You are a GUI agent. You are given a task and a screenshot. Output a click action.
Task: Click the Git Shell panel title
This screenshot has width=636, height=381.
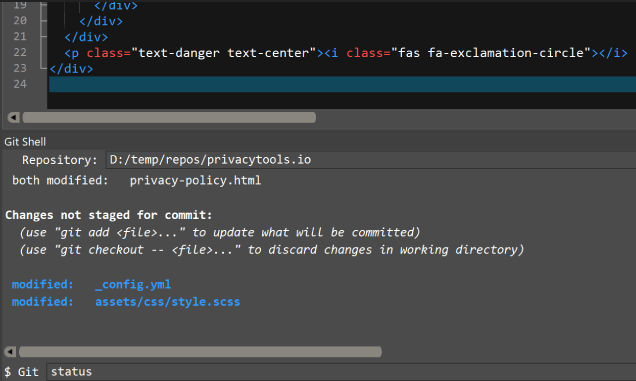[25, 142]
